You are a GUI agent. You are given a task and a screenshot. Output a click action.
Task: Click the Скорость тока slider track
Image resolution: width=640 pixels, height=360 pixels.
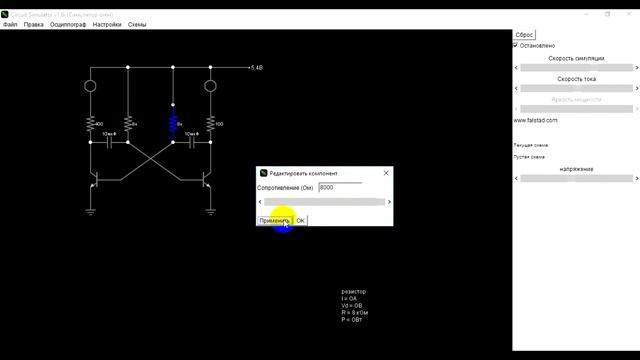click(576, 88)
